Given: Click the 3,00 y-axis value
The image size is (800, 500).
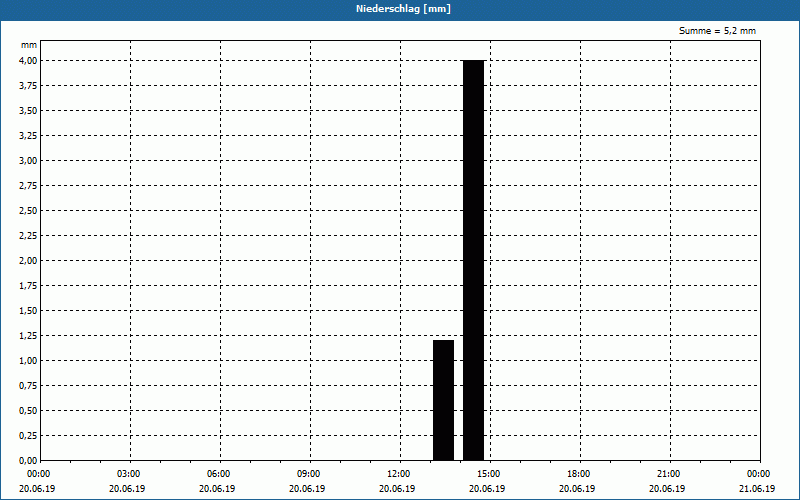Looking at the screenshot, I should point(28,161).
